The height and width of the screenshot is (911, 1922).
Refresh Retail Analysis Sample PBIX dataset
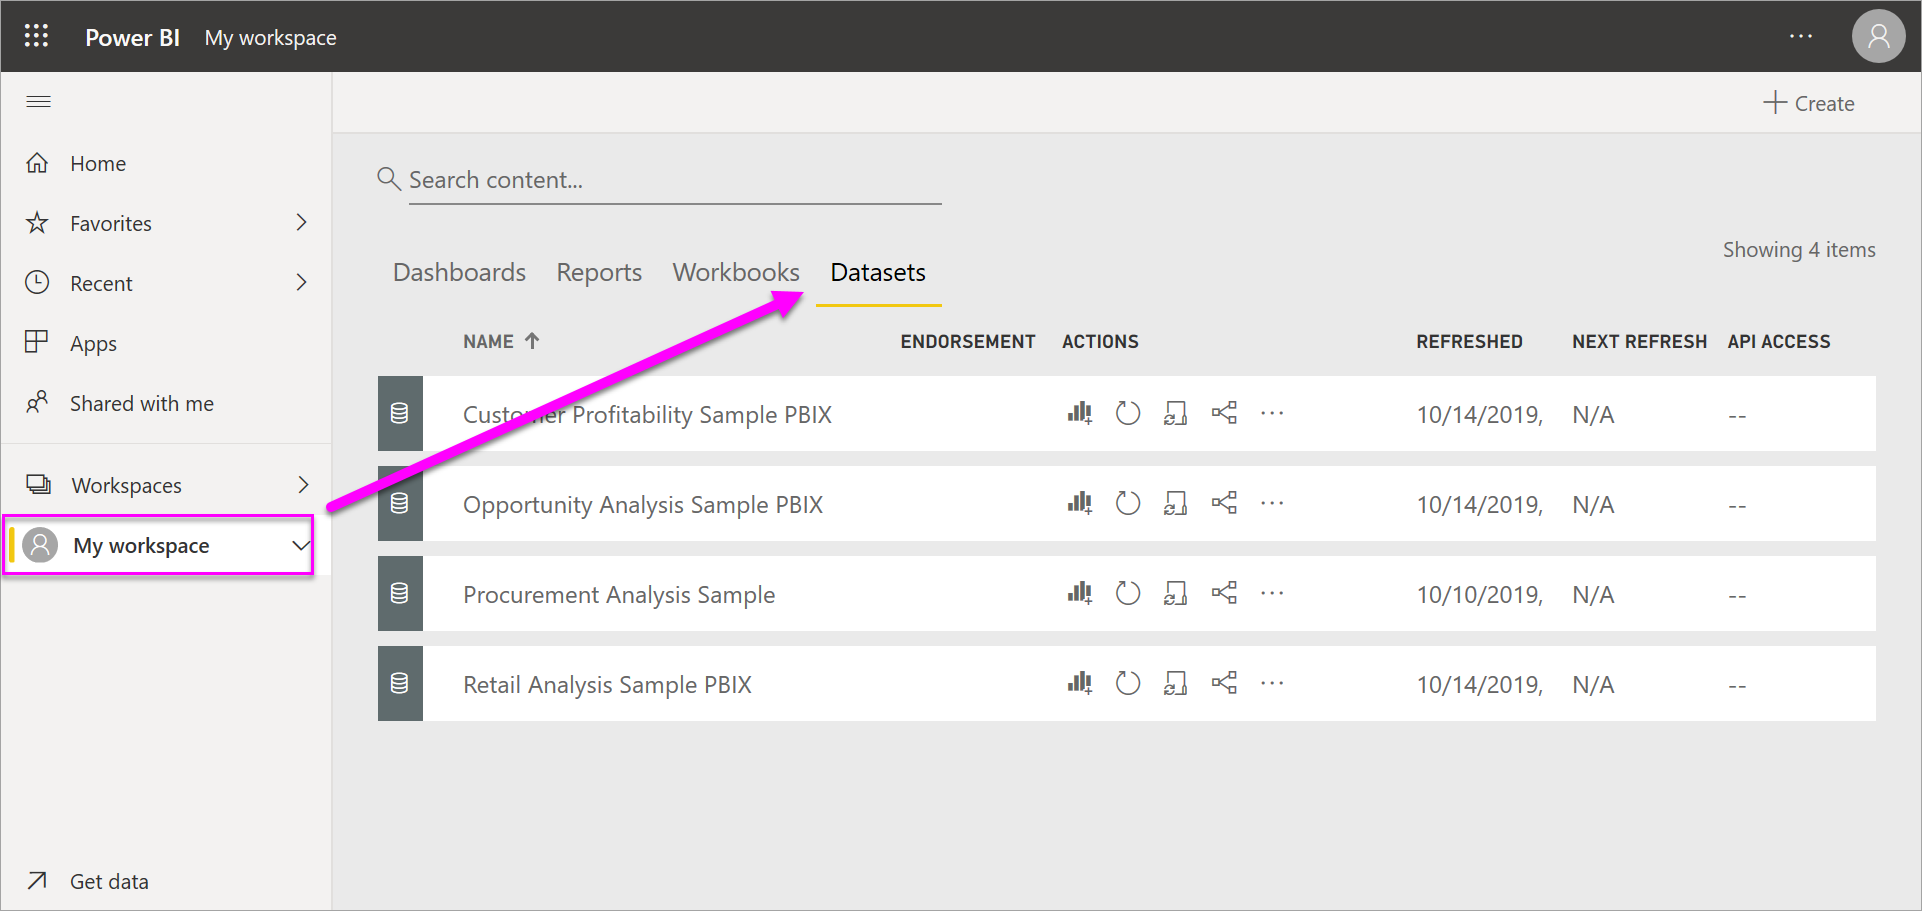coord(1128,683)
